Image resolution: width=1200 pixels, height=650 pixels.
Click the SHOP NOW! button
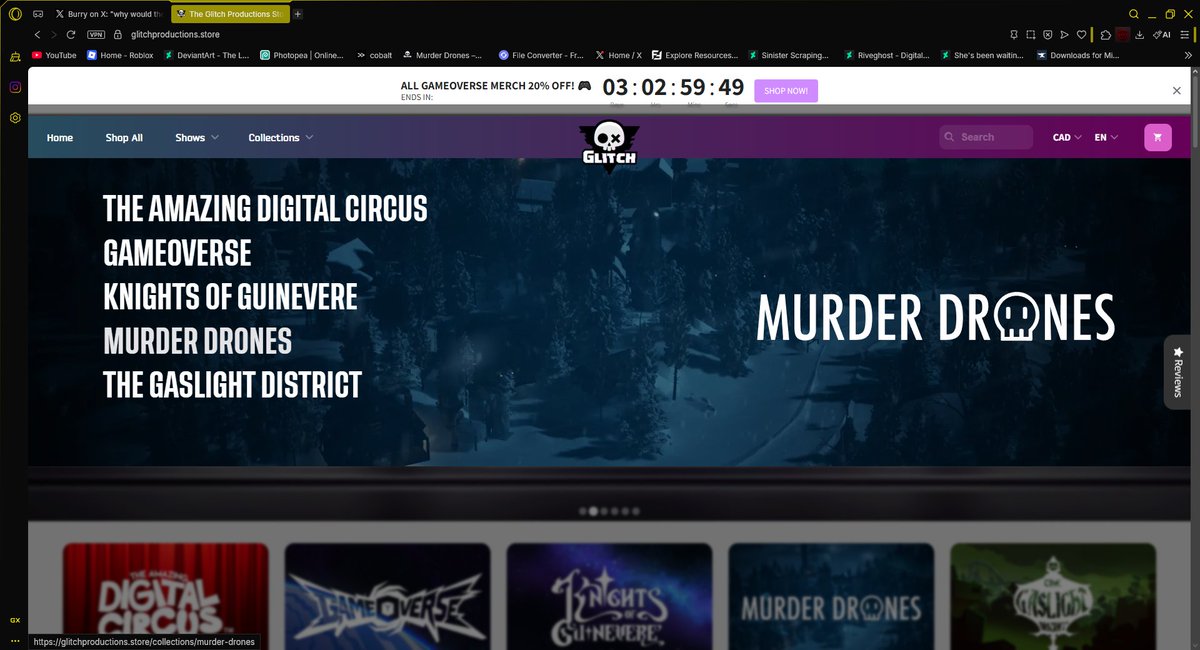coord(786,90)
